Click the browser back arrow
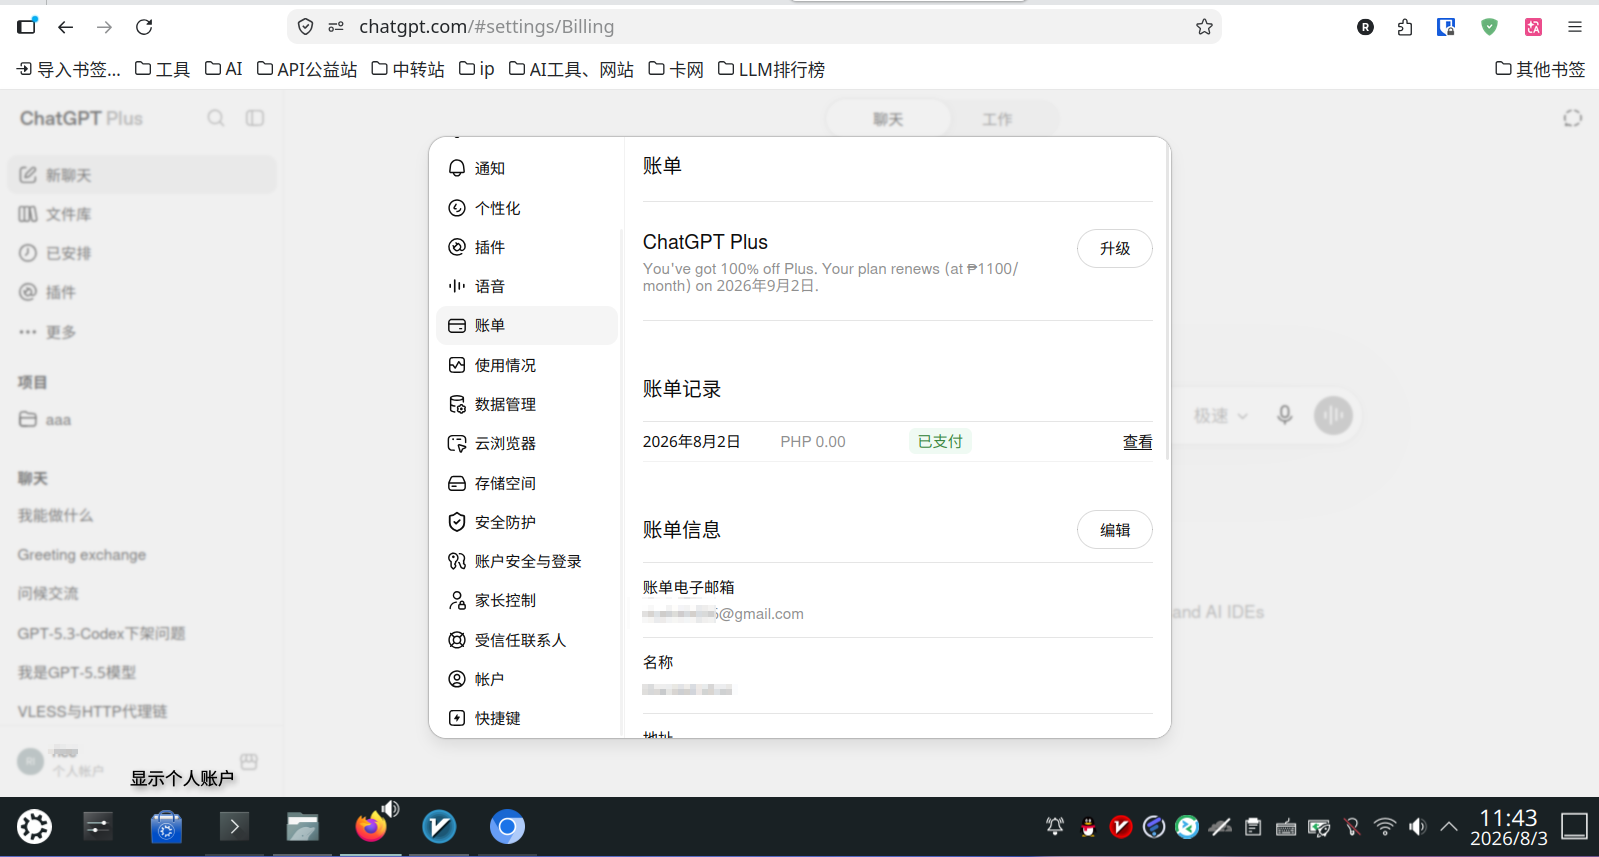The width and height of the screenshot is (1599, 857). coord(66,27)
